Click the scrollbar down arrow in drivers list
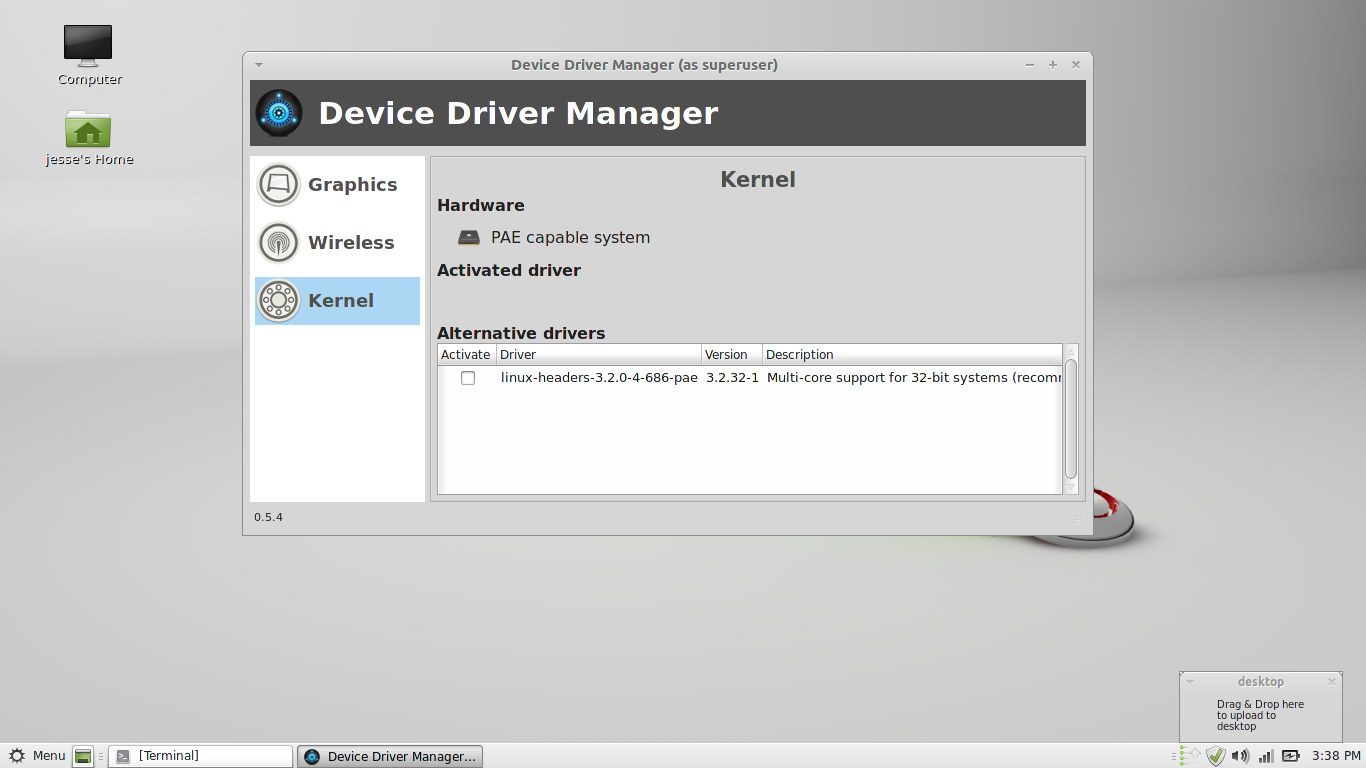Screen dimensions: 1366x768 (x=1071, y=487)
